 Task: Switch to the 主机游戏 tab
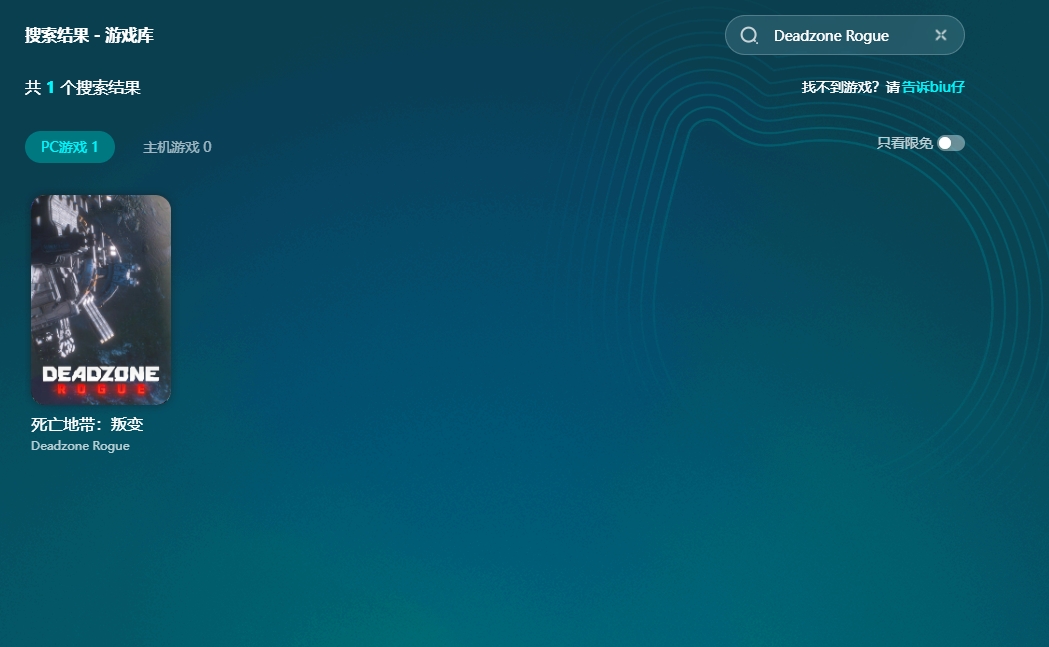pos(176,147)
